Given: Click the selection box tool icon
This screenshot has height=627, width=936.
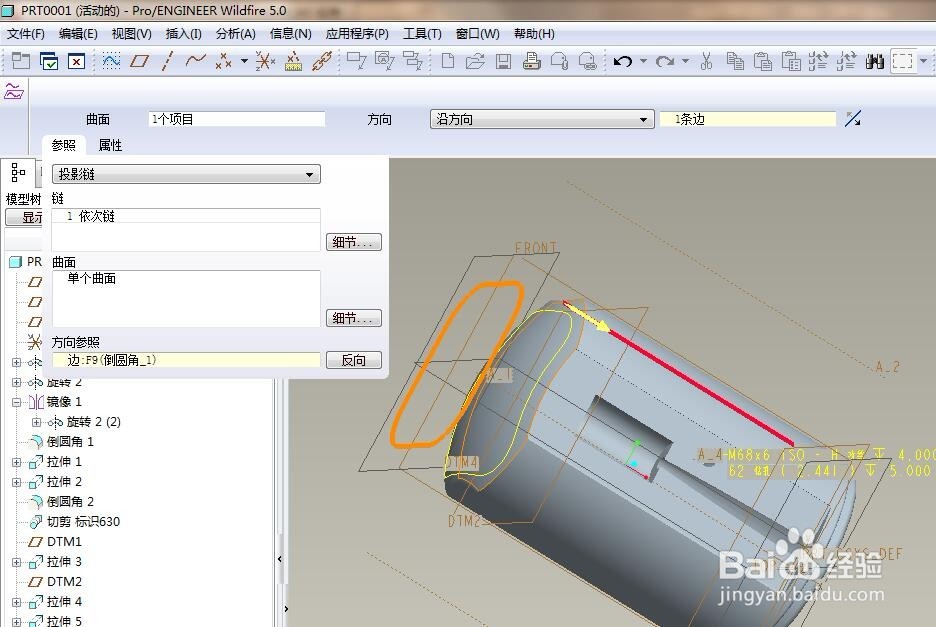Looking at the screenshot, I should point(903,61).
